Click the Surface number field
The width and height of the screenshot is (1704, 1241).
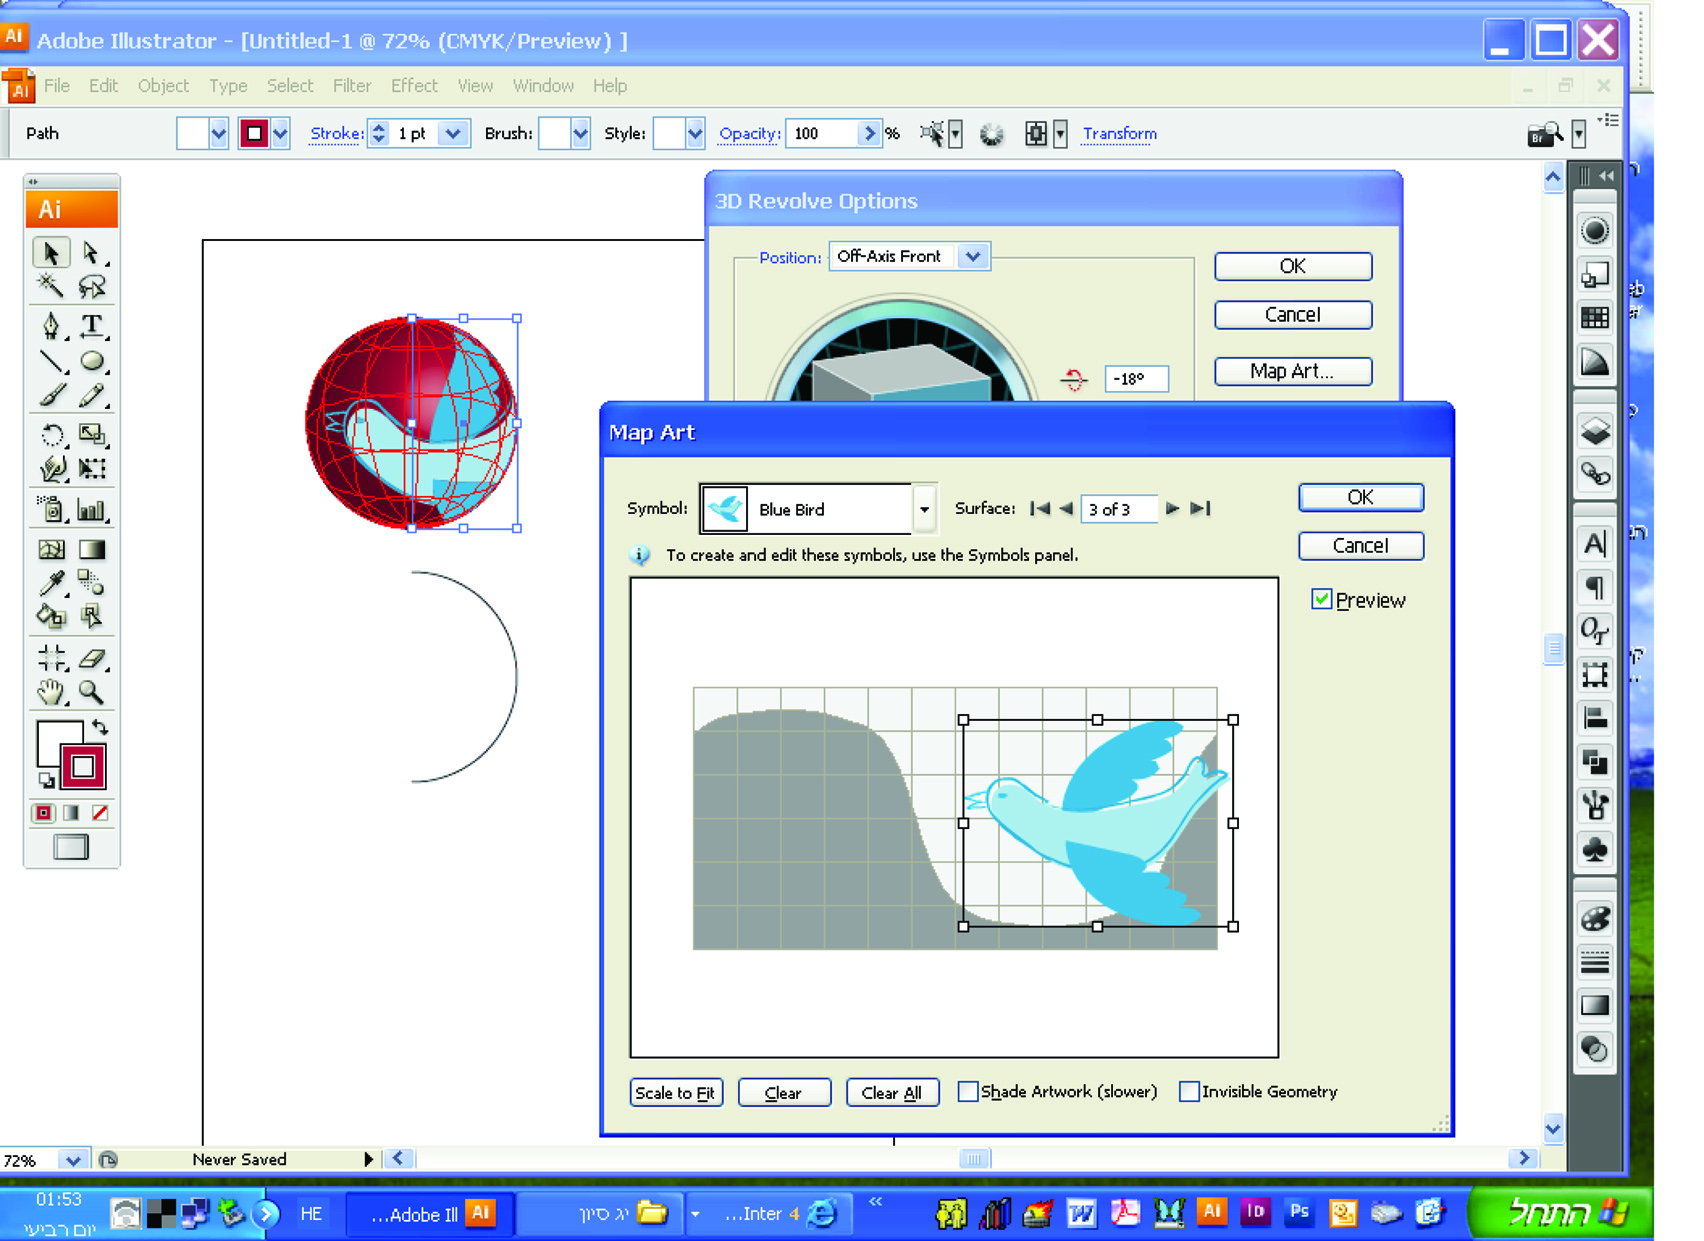(1119, 509)
